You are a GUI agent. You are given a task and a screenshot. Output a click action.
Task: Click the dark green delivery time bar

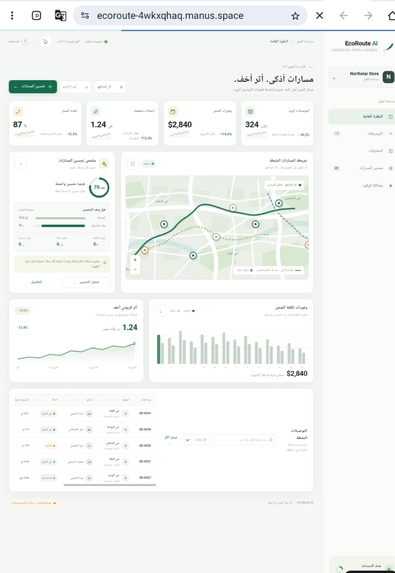[x=63, y=226]
